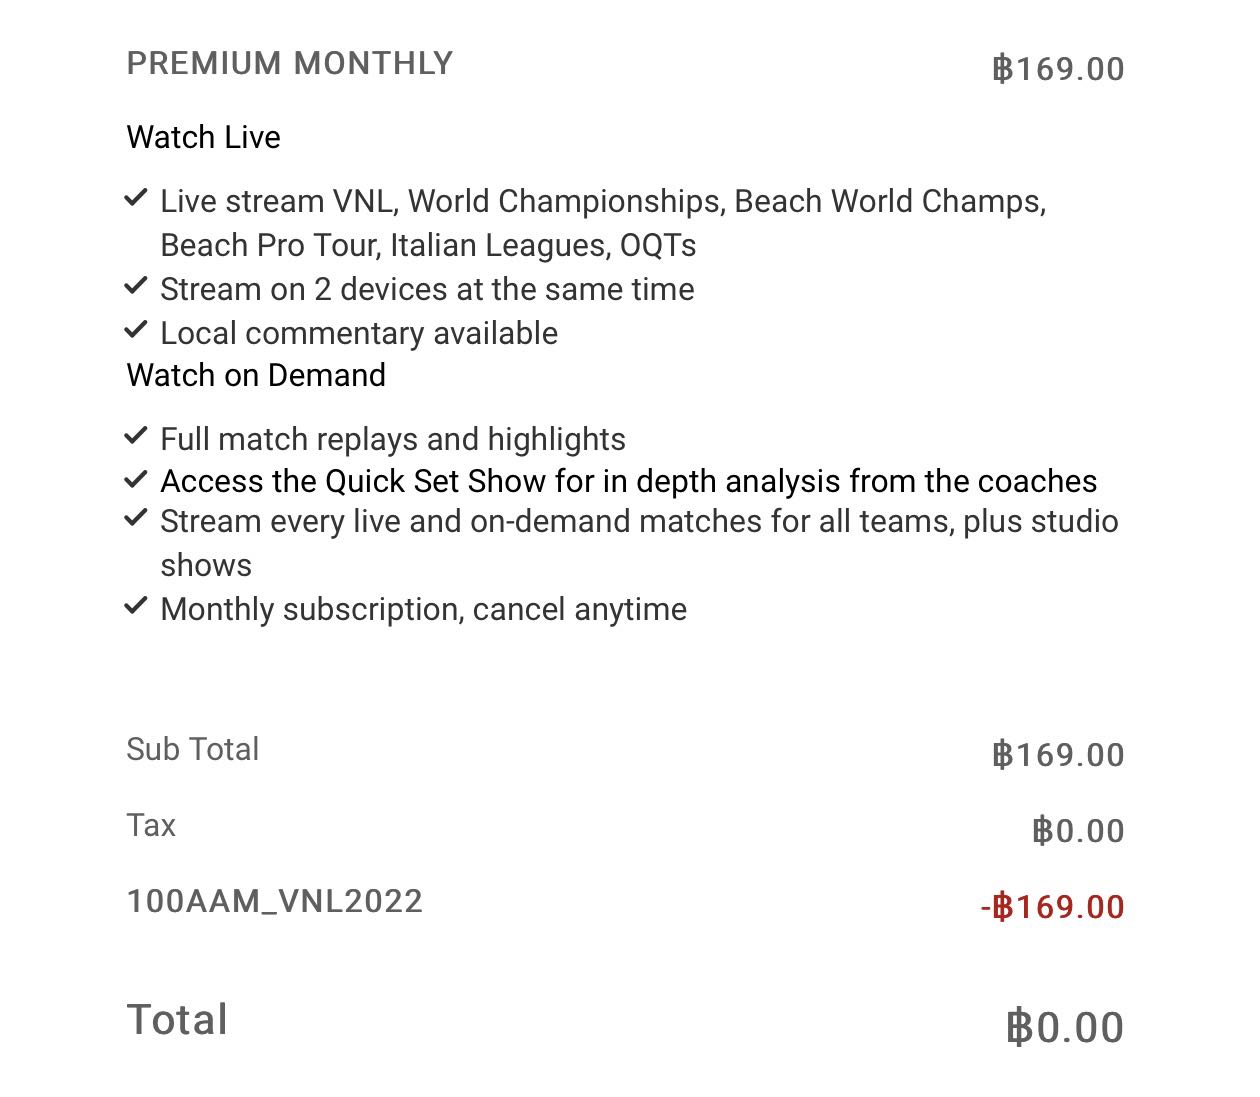Click the Tax ฿0.00 amount
Screen dimensions: 1260x1097
coord(1078,831)
